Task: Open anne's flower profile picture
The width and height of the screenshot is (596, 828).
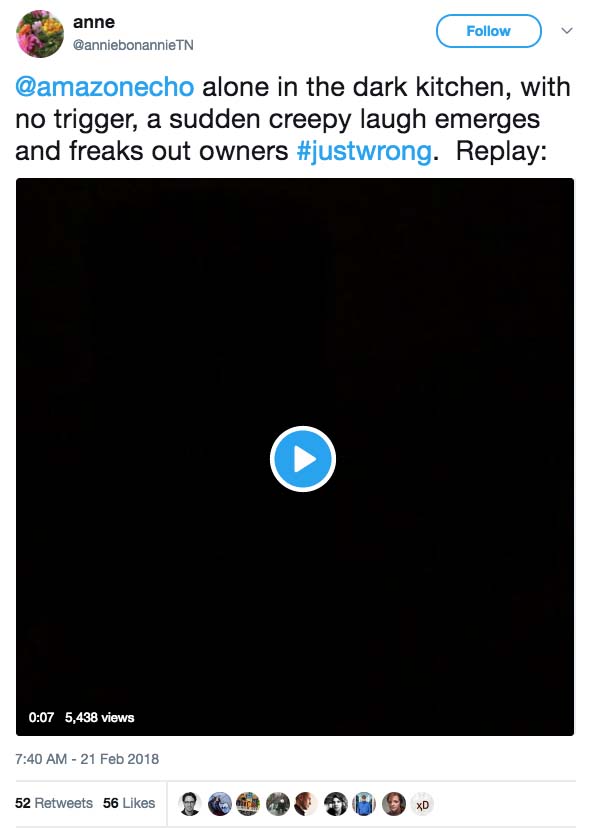Action: [40, 33]
